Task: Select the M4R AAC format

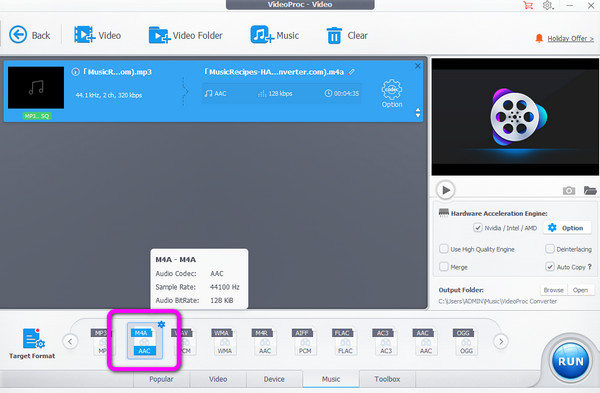Action: point(264,342)
